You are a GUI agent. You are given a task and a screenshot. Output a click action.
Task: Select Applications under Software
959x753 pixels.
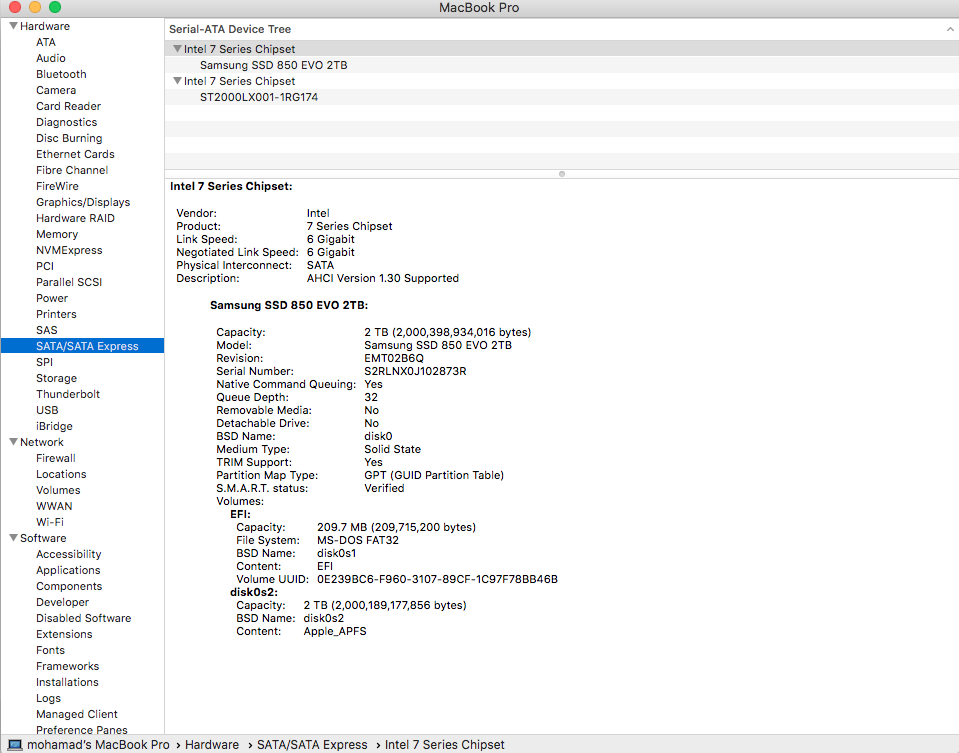pyautogui.click(x=68, y=570)
